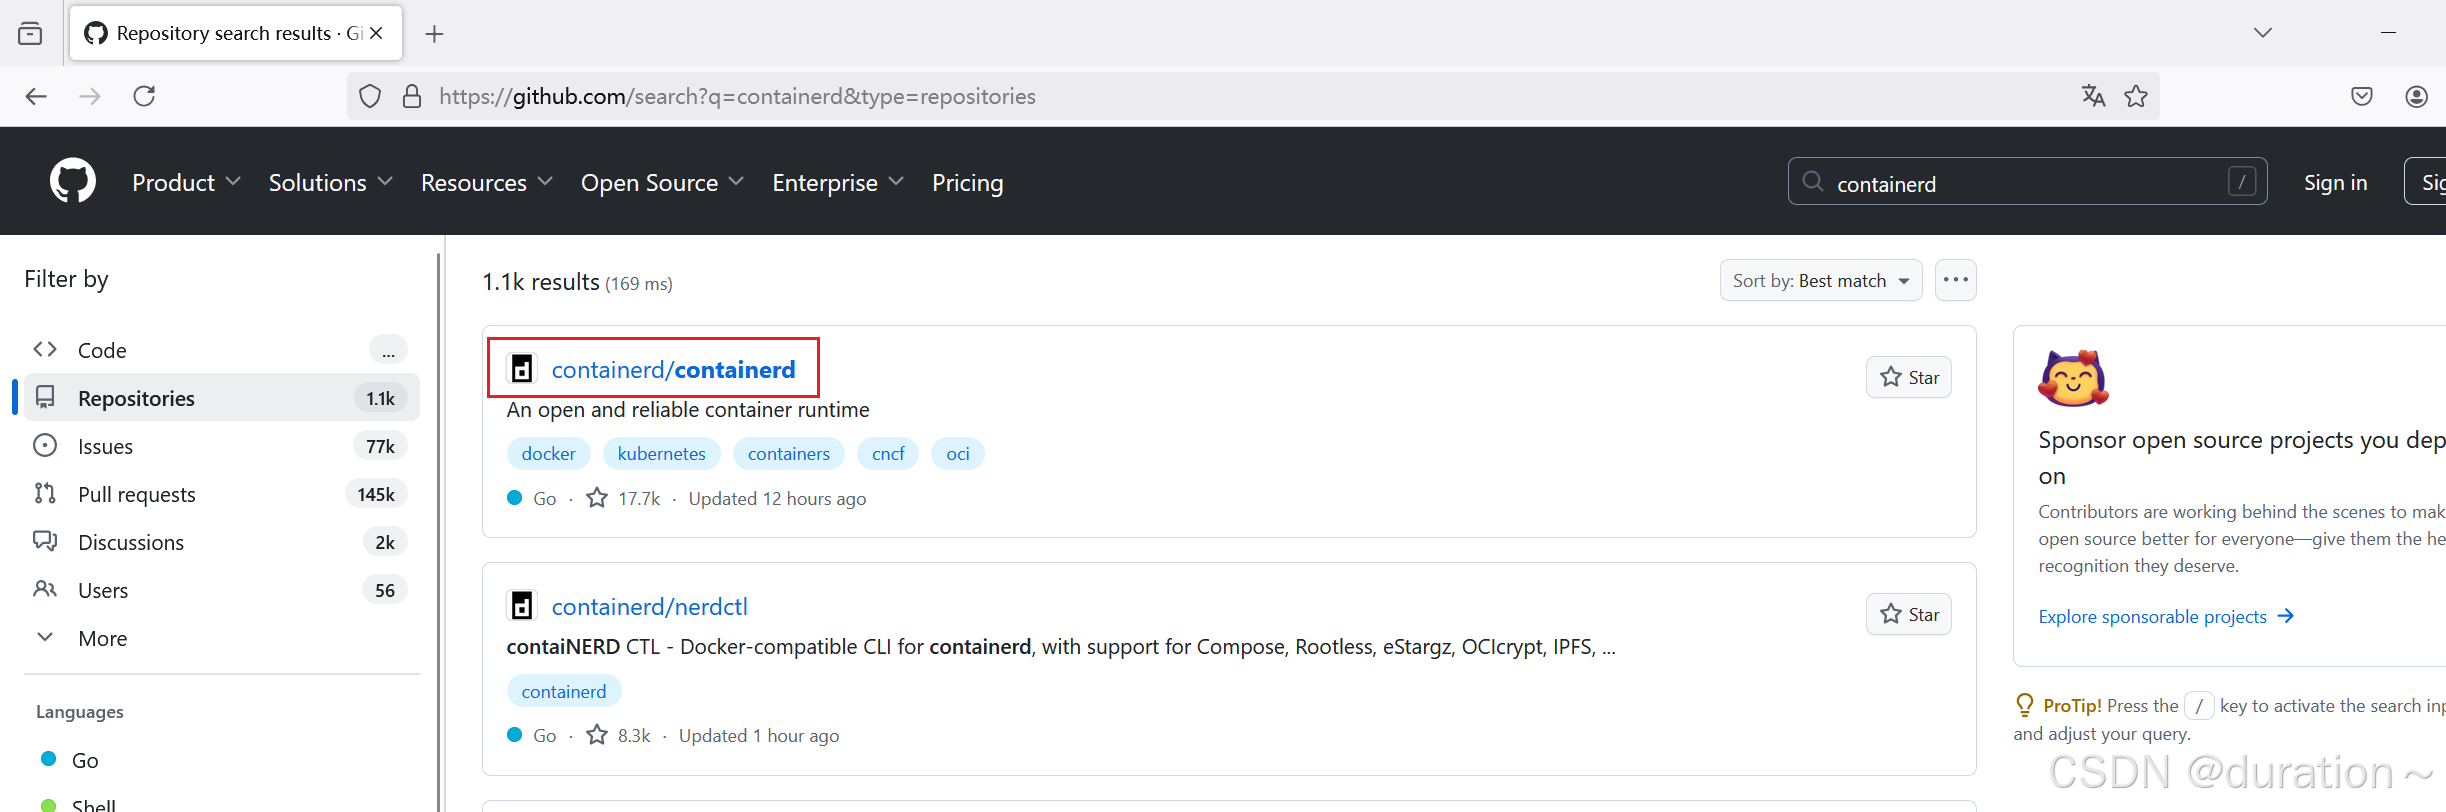Expand the Open Source menu
The width and height of the screenshot is (2446, 812).
[x=662, y=183]
